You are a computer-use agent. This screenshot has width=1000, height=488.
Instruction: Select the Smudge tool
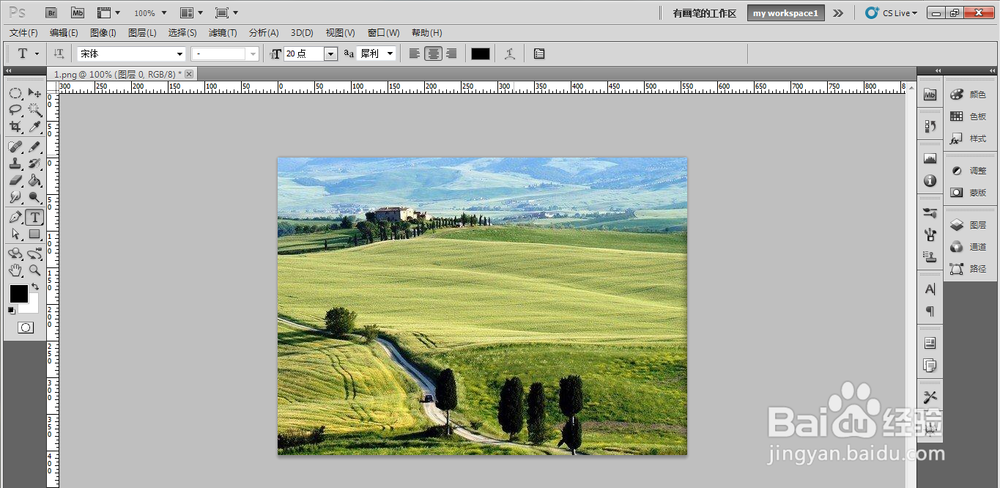[16, 197]
